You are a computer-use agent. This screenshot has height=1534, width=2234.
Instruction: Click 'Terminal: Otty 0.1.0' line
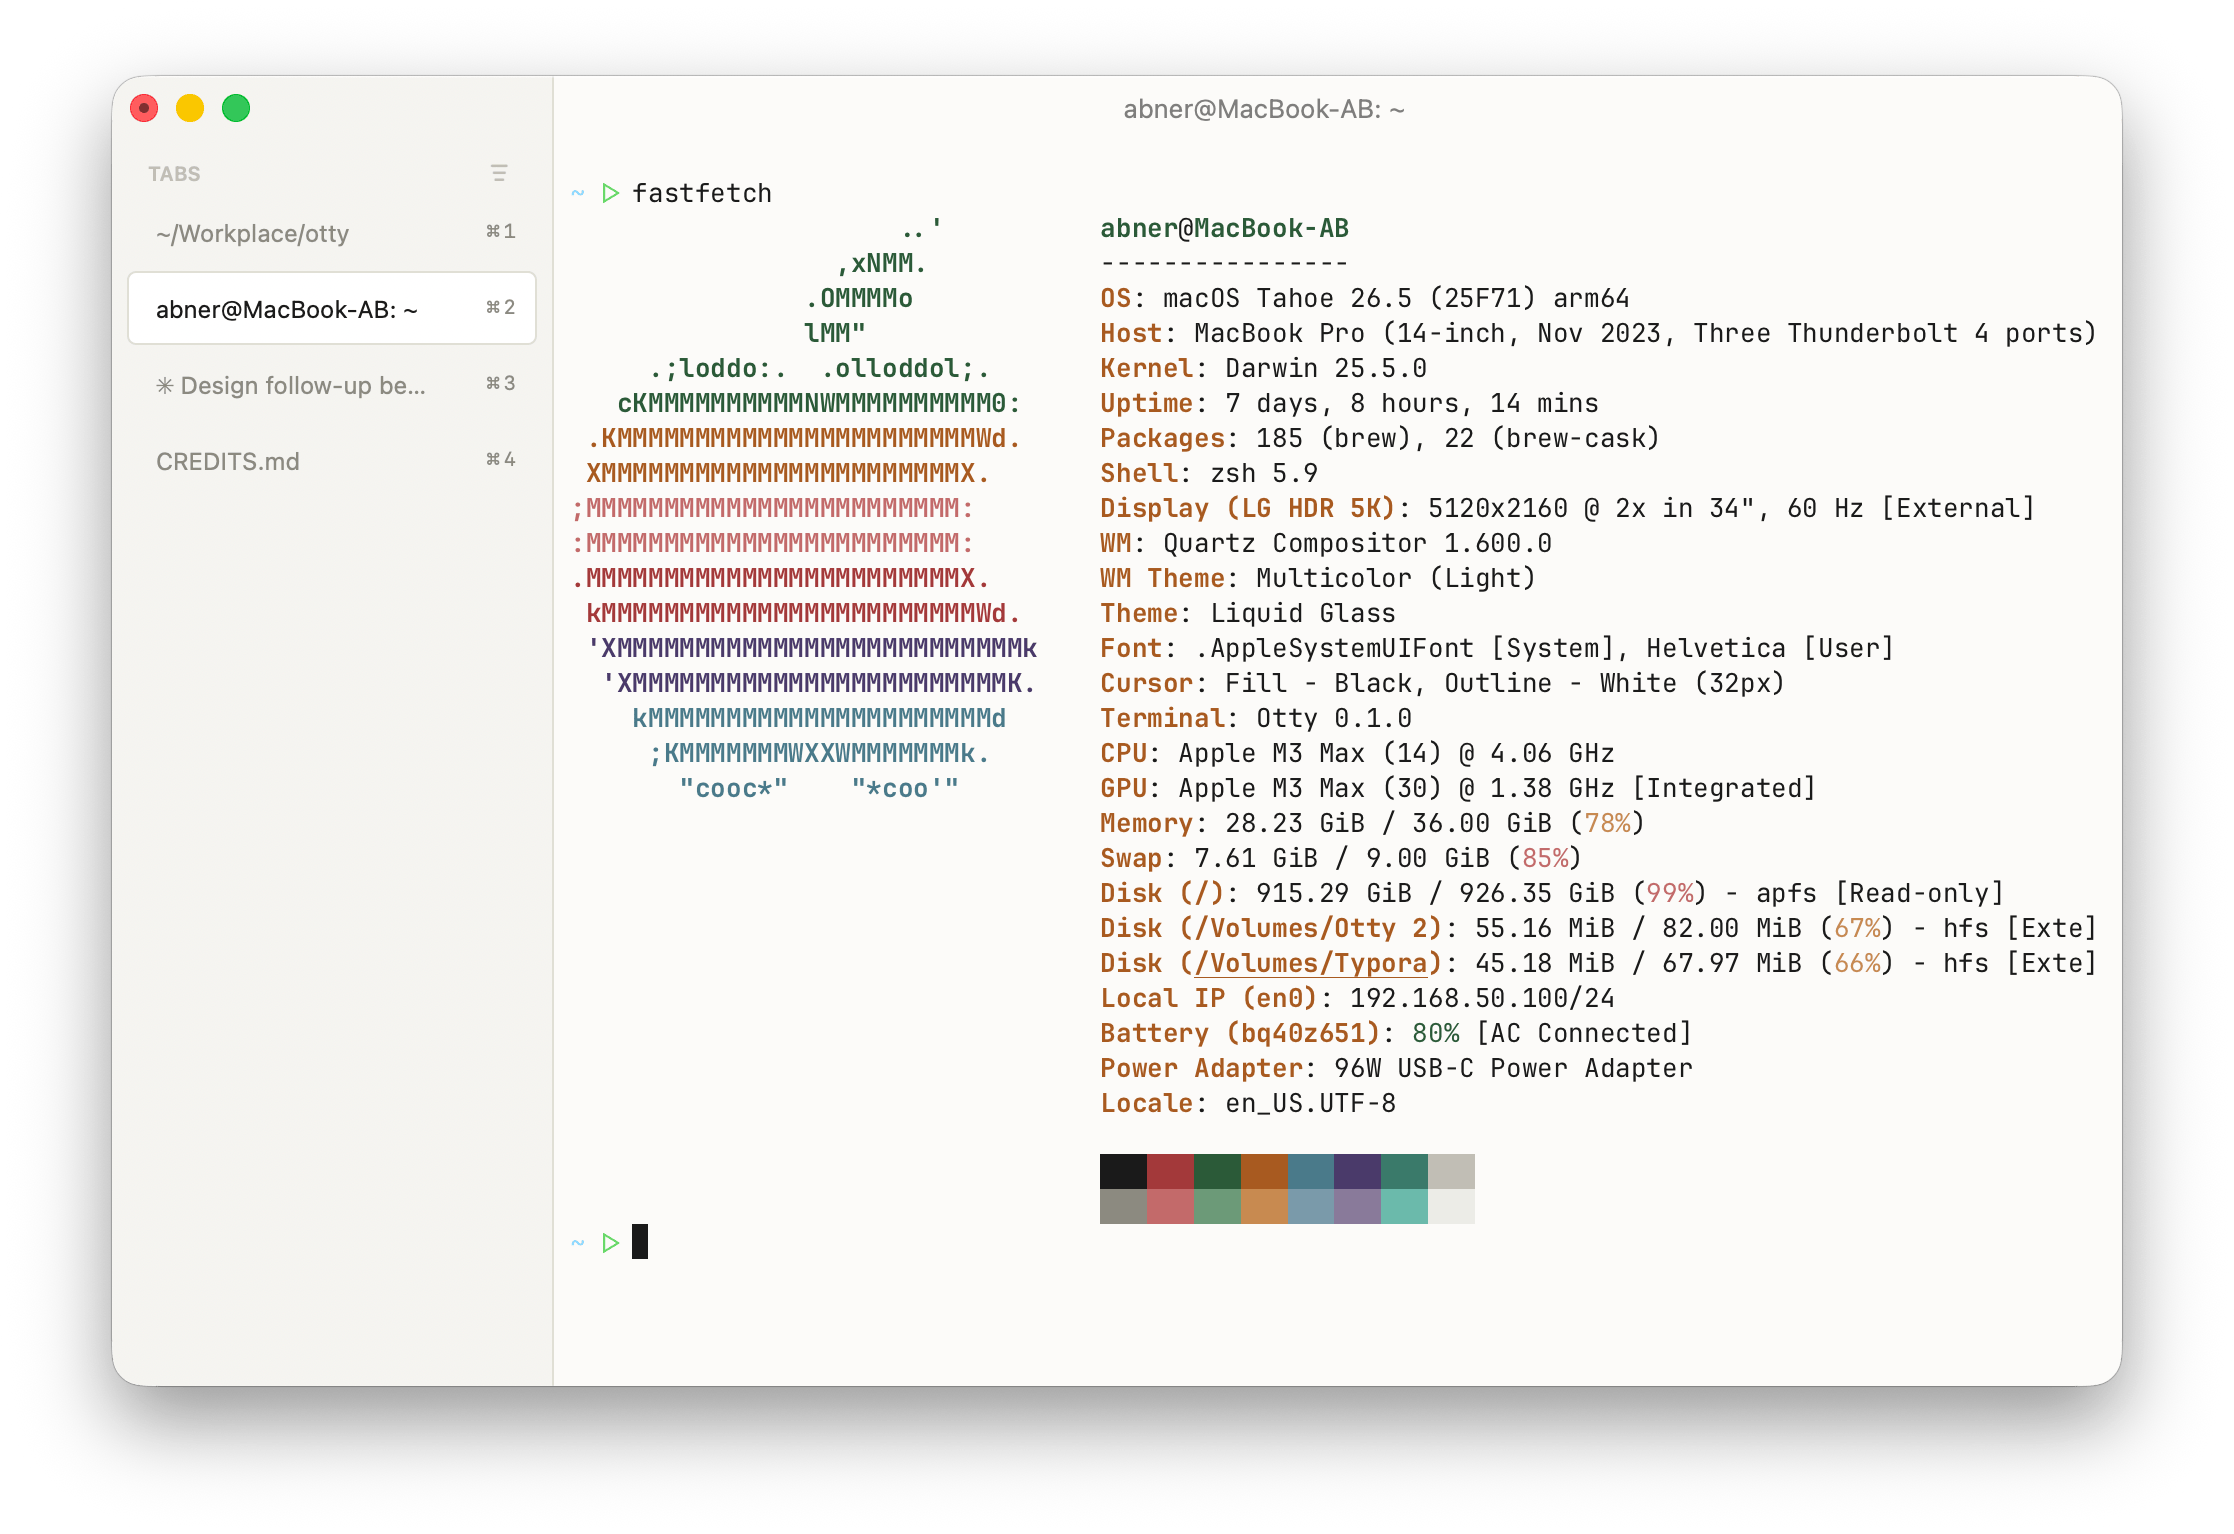click(x=1256, y=718)
